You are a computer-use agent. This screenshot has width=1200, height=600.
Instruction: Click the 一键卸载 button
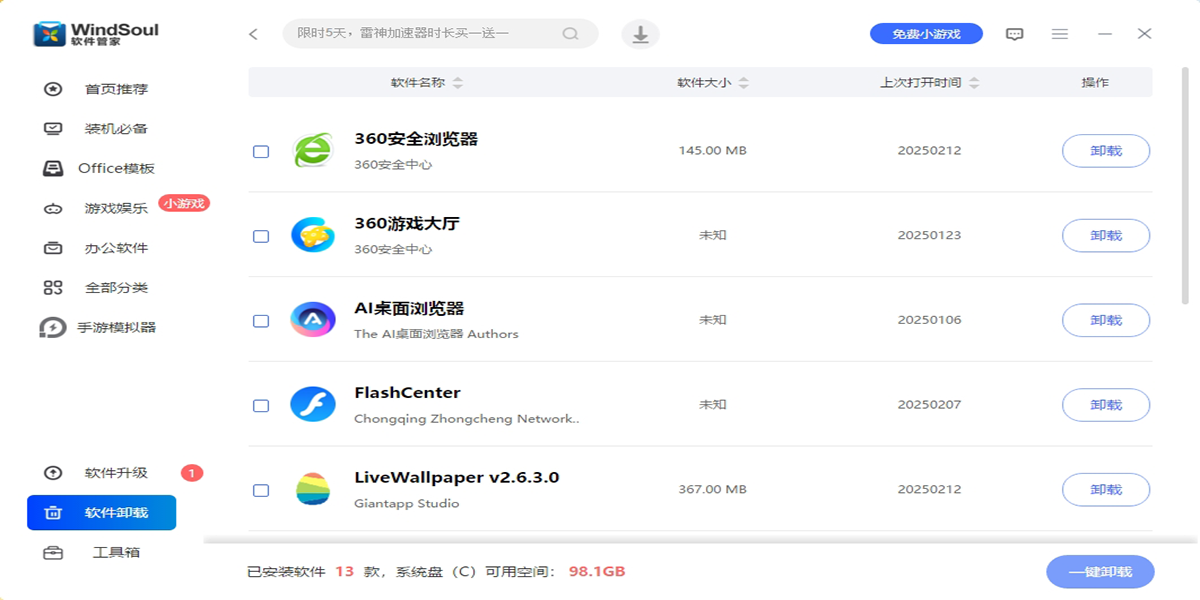click(x=1101, y=572)
